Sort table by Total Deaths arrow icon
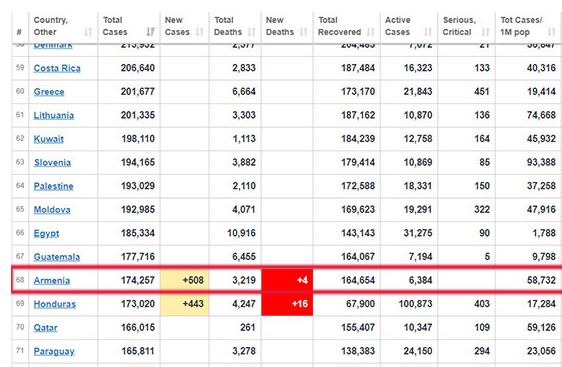Viewport: 562px width, 367px height. (x=252, y=32)
